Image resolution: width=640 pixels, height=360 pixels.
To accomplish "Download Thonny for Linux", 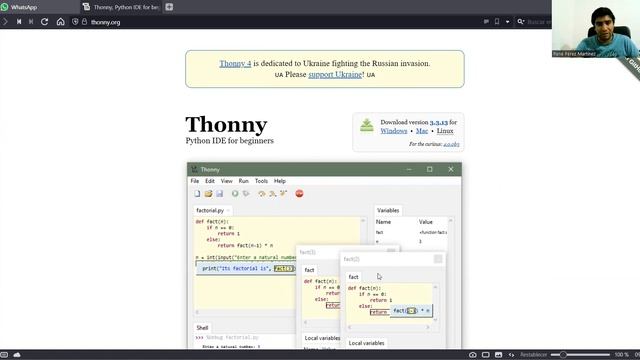I will [x=445, y=131].
